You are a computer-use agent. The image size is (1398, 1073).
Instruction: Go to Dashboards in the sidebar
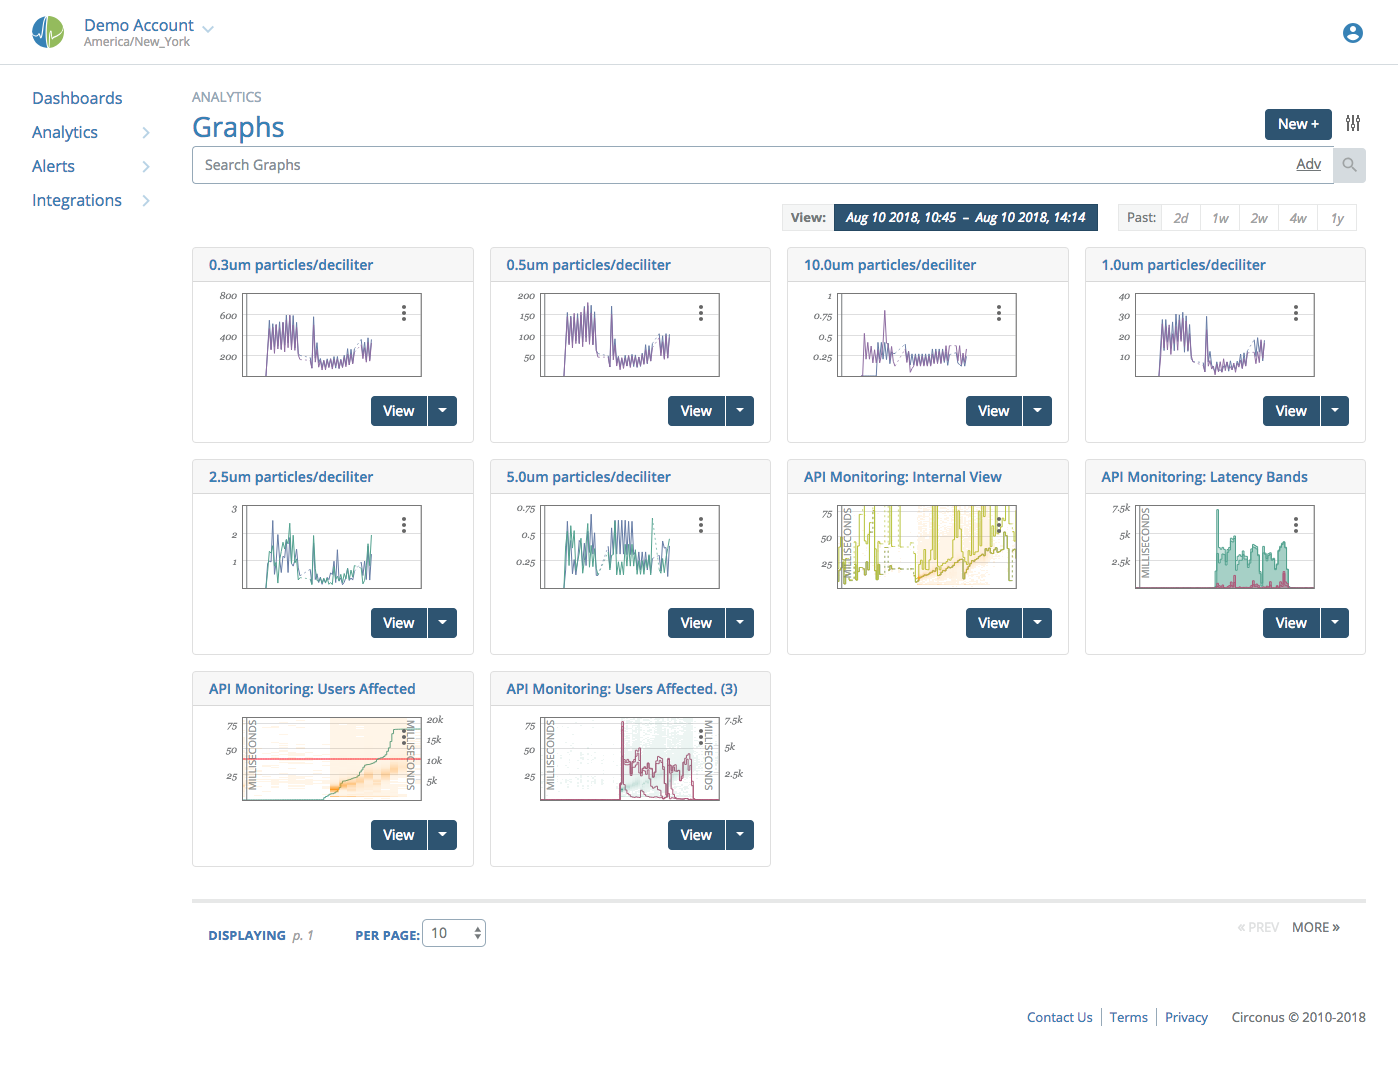(77, 98)
